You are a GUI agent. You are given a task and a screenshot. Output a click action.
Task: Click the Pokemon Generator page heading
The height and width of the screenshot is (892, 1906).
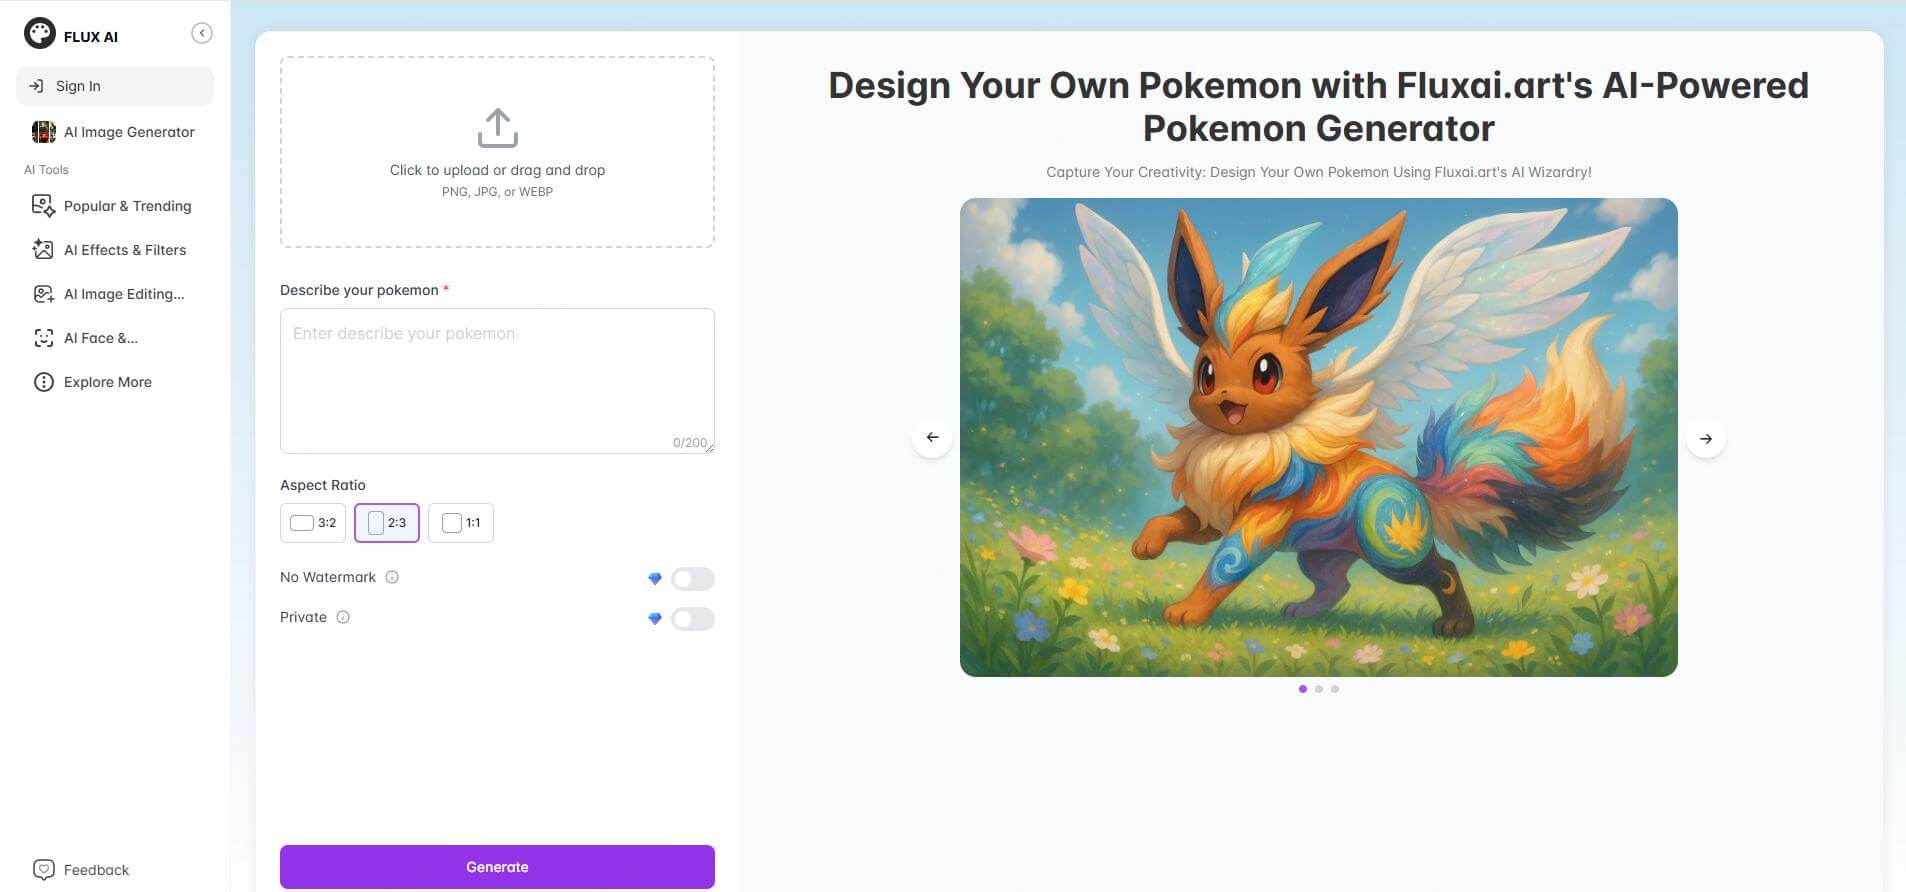[x=1319, y=107]
